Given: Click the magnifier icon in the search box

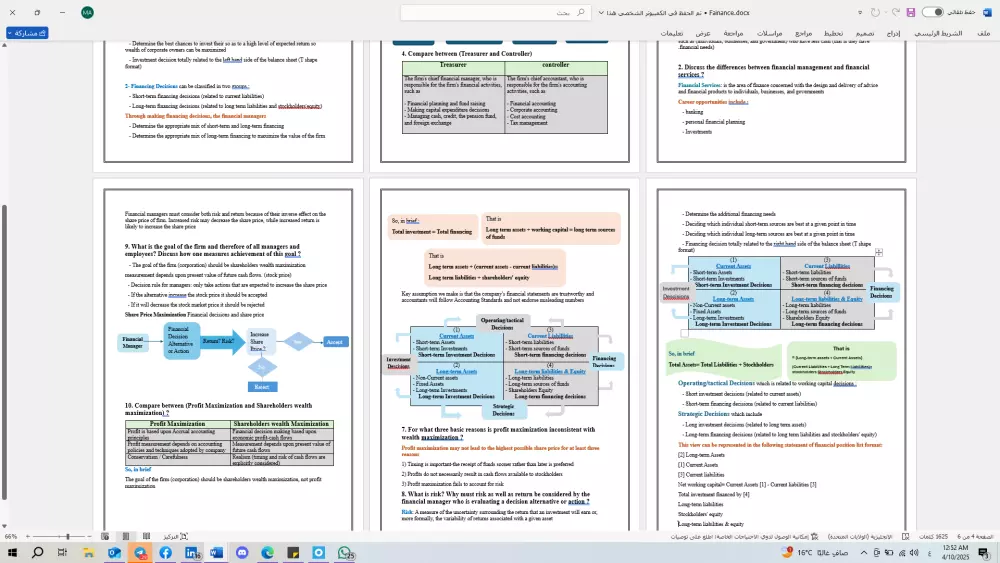Looking at the screenshot, I should [580, 12].
